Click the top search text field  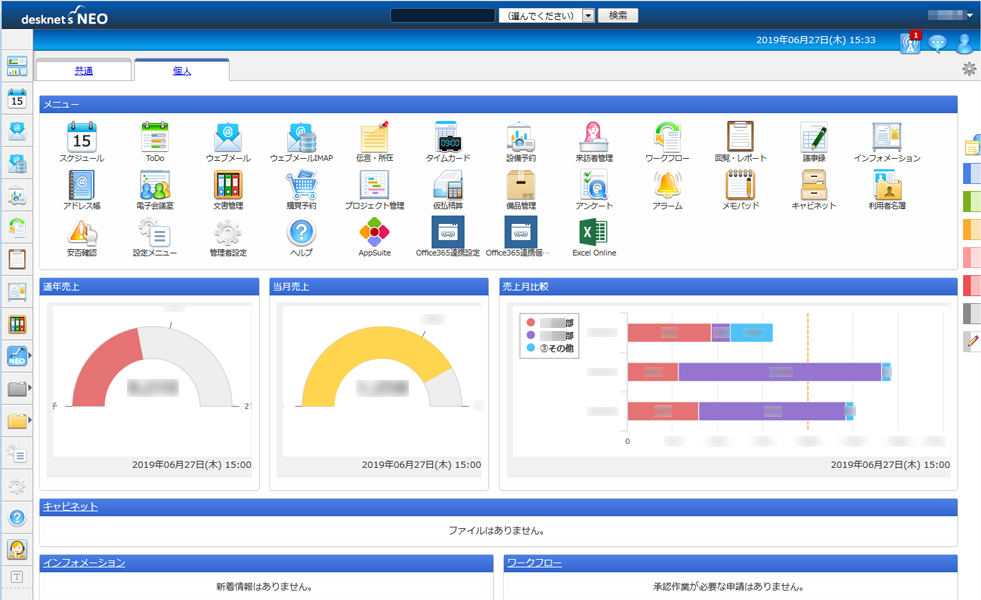(442, 16)
